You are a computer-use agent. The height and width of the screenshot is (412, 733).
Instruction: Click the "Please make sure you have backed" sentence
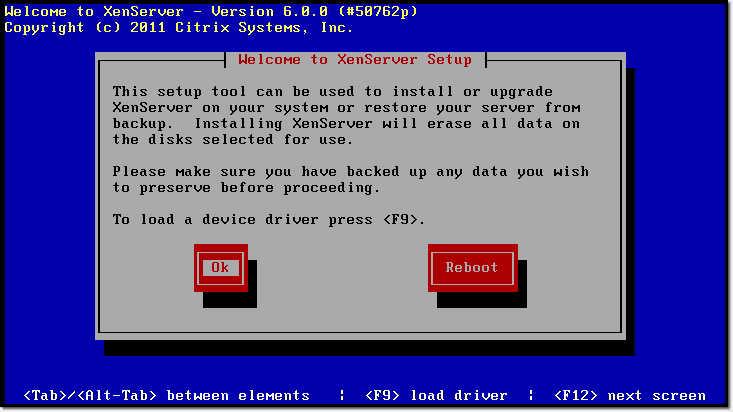(256, 172)
